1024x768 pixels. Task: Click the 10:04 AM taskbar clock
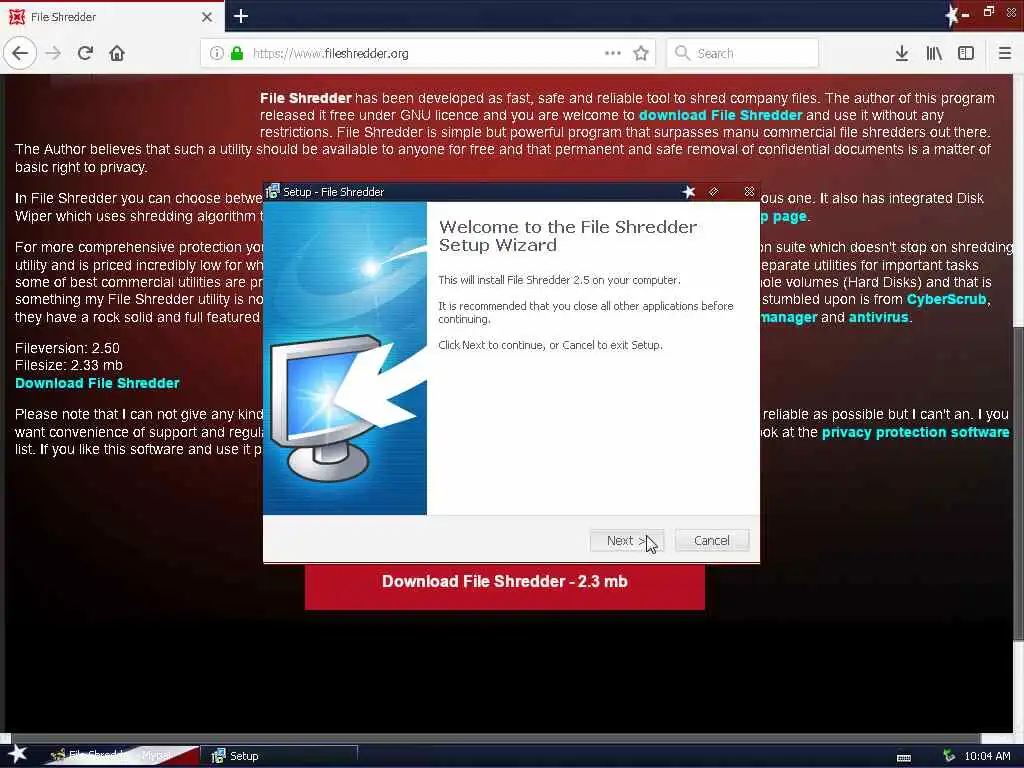point(987,756)
